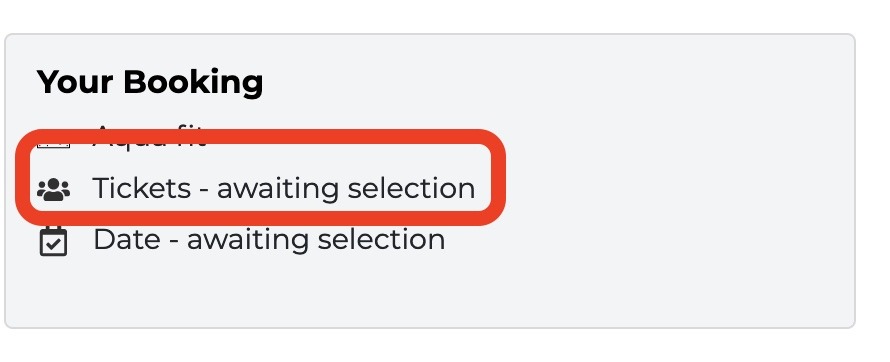Click the checkmark inside the calendar icon

pyautogui.click(x=54, y=245)
